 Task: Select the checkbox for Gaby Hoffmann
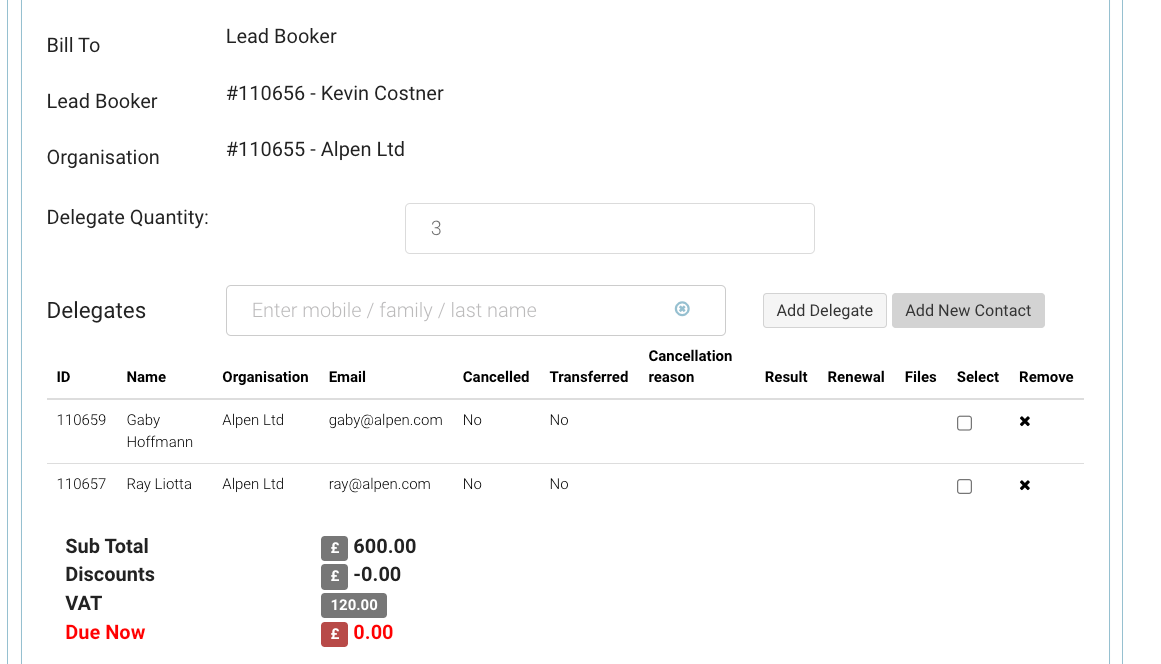[x=964, y=423]
